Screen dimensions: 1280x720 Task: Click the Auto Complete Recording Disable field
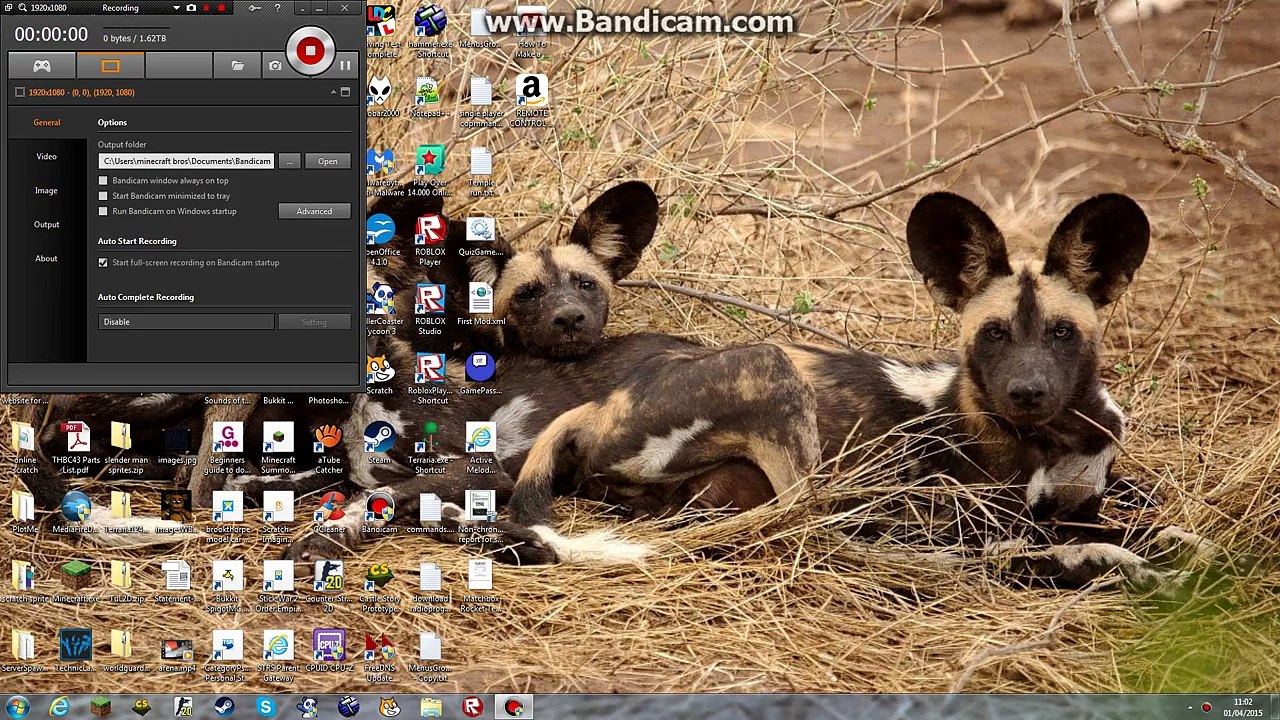[x=186, y=322]
